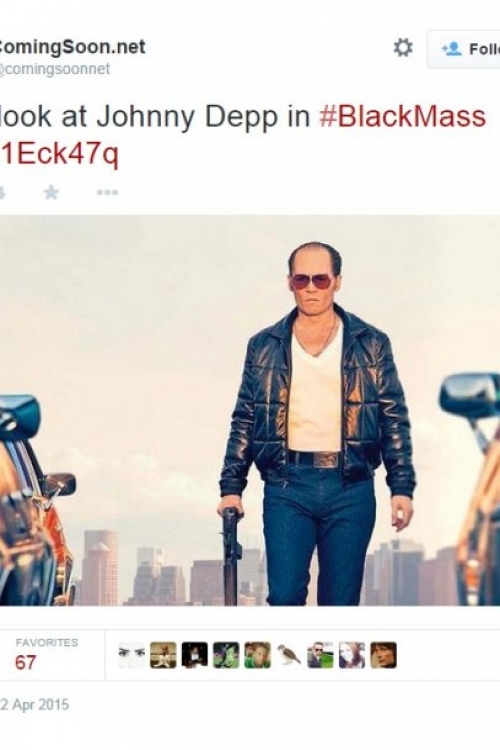Open the green fourth favoriter avatar
The image size is (500, 750).
(226, 655)
